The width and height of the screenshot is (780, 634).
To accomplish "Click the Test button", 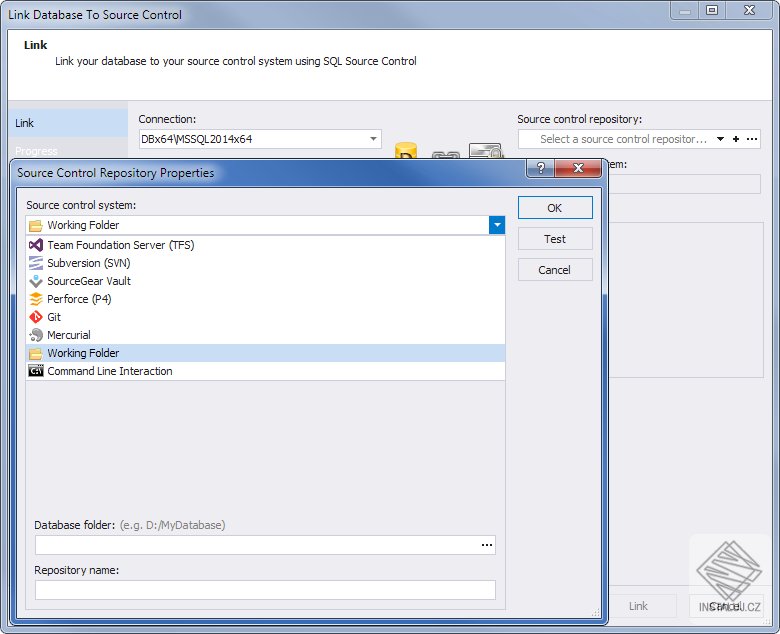I will pyautogui.click(x=555, y=239).
